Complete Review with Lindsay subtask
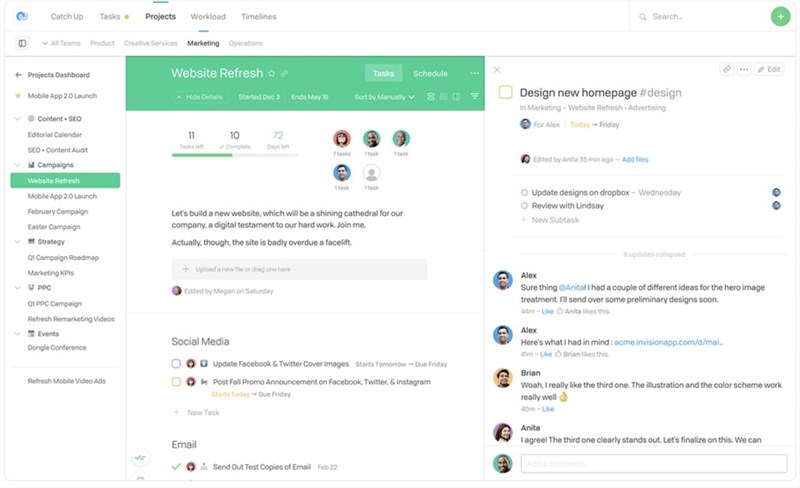 pos(524,206)
